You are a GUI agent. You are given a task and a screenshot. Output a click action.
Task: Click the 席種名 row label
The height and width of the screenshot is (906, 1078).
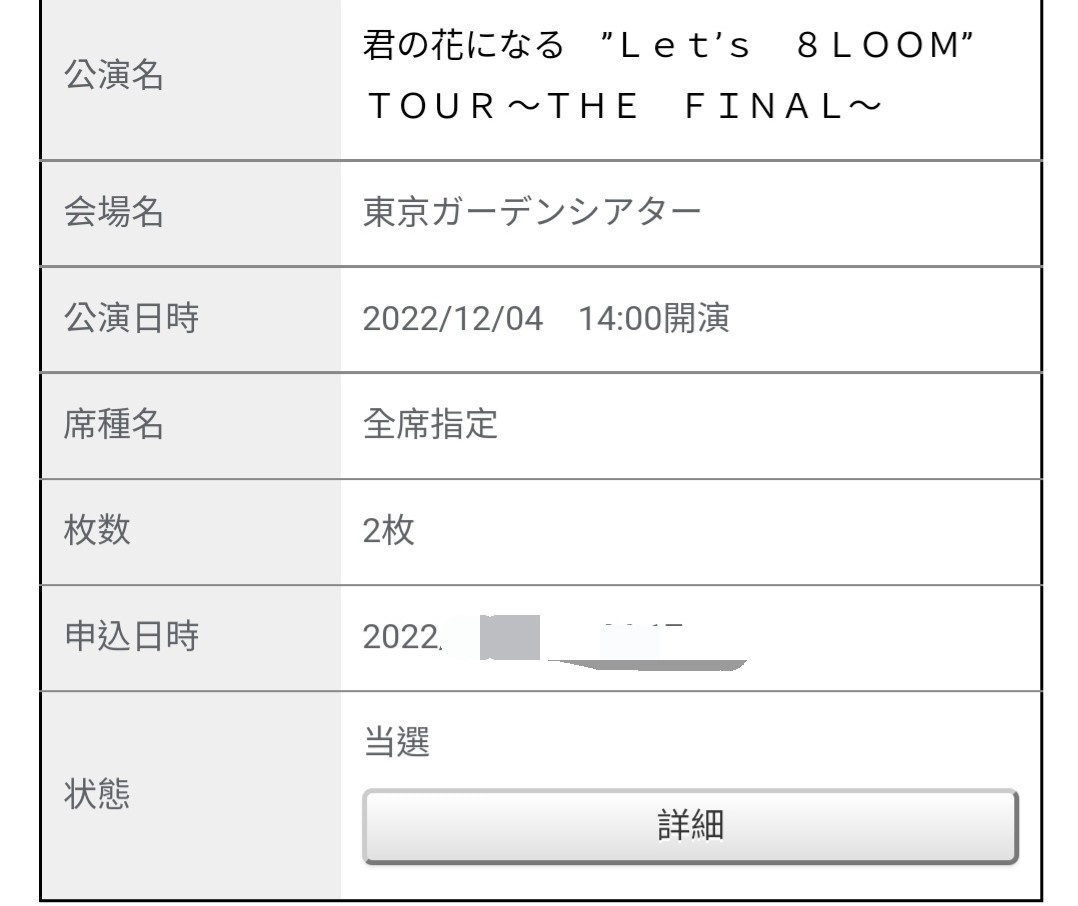click(113, 424)
